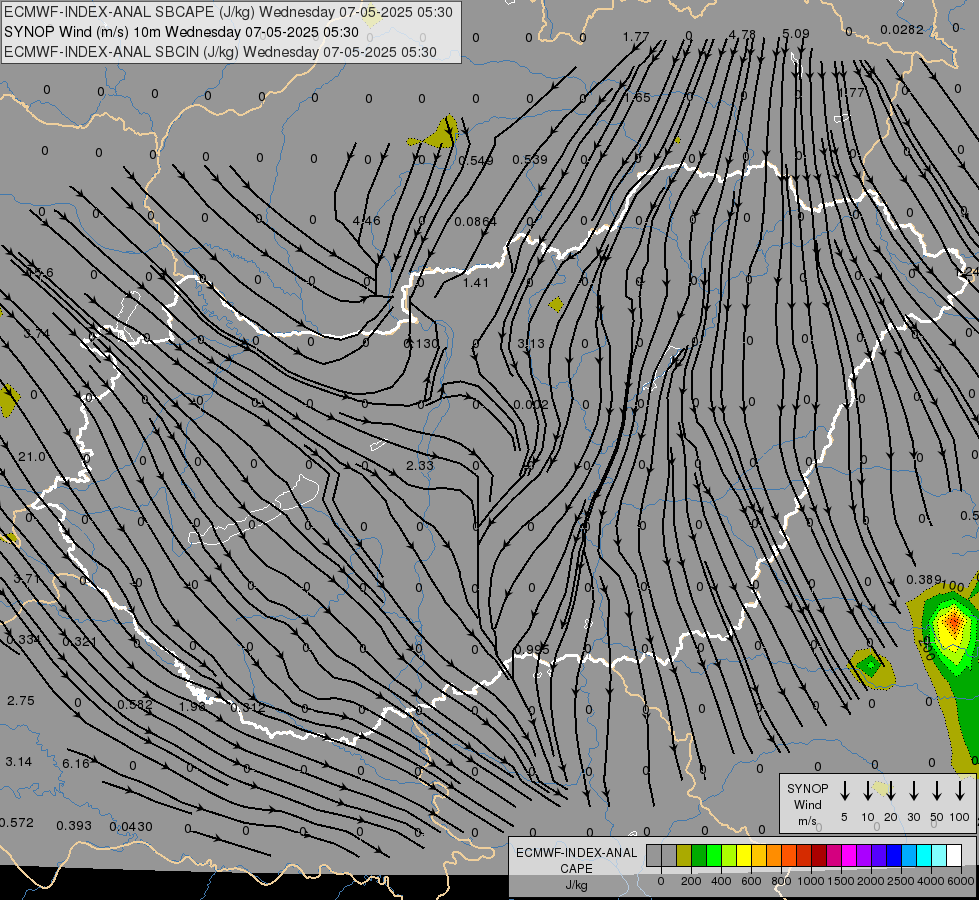Click the 6000 label in the CAPE legend
This screenshot has height=900, width=979.
(x=962, y=881)
